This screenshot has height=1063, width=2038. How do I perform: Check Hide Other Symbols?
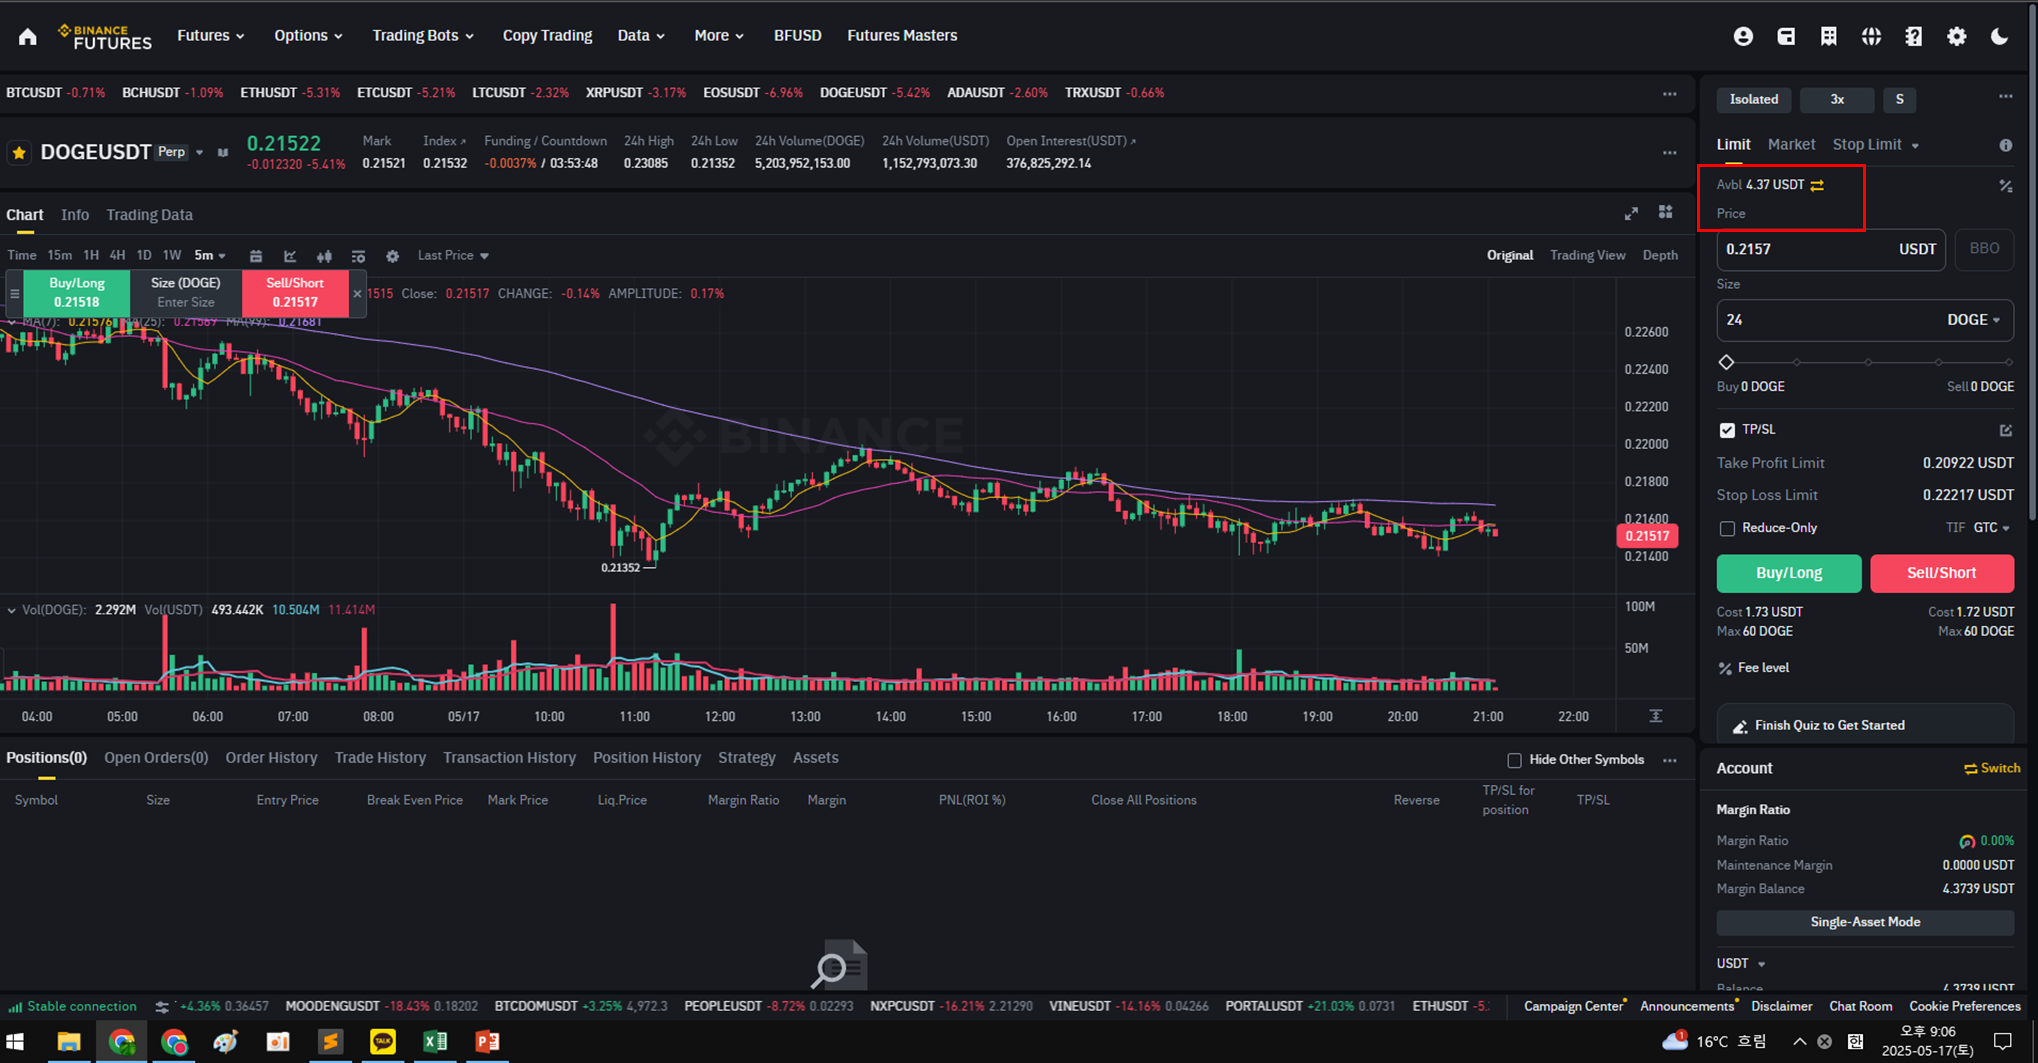pyautogui.click(x=1514, y=760)
